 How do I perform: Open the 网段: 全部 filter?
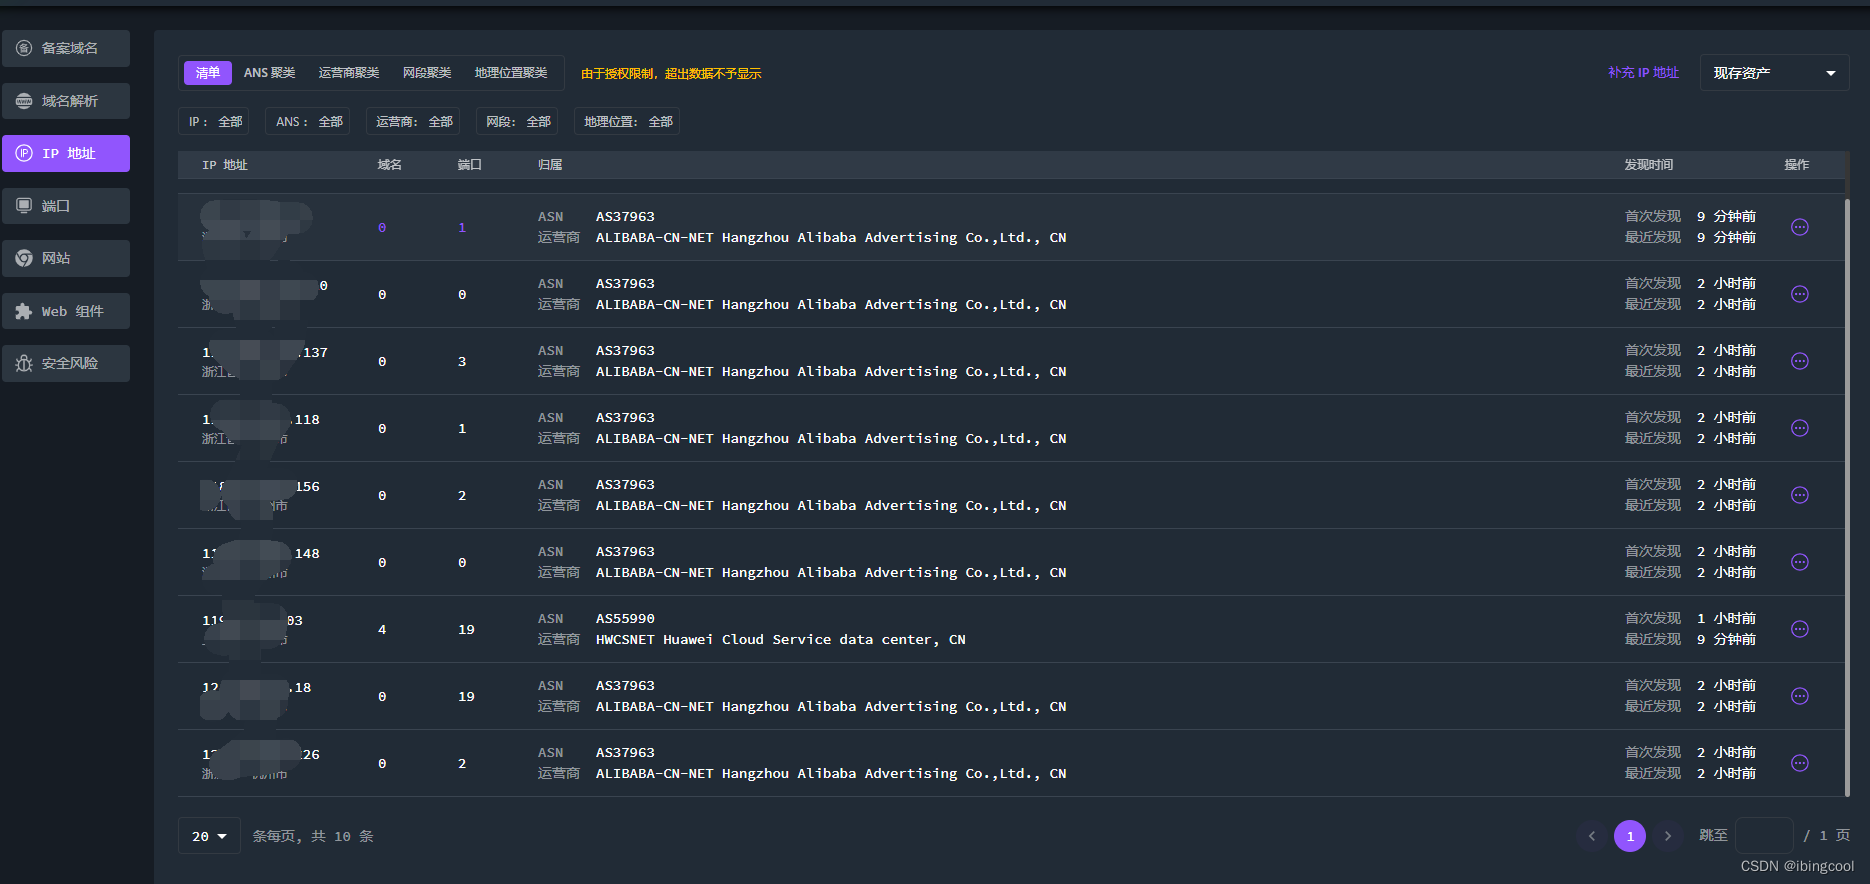point(518,121)
